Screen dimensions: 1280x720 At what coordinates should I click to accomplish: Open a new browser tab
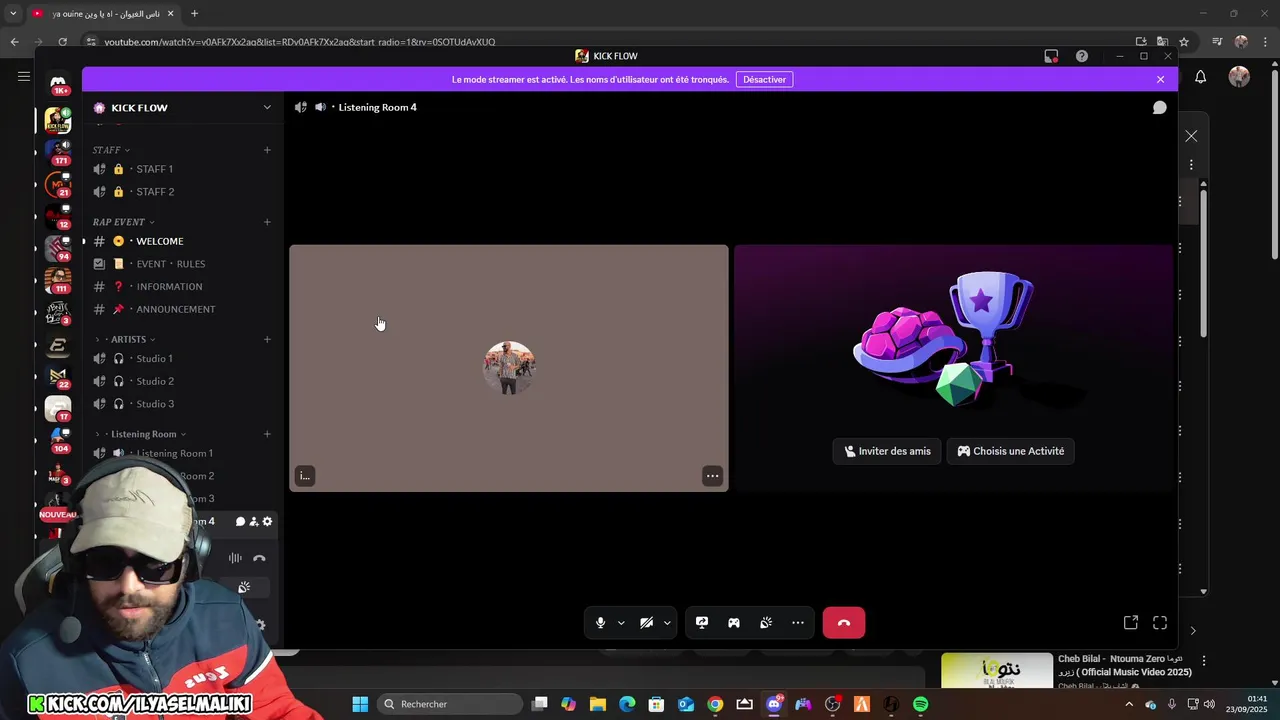(x=194, y=13)
